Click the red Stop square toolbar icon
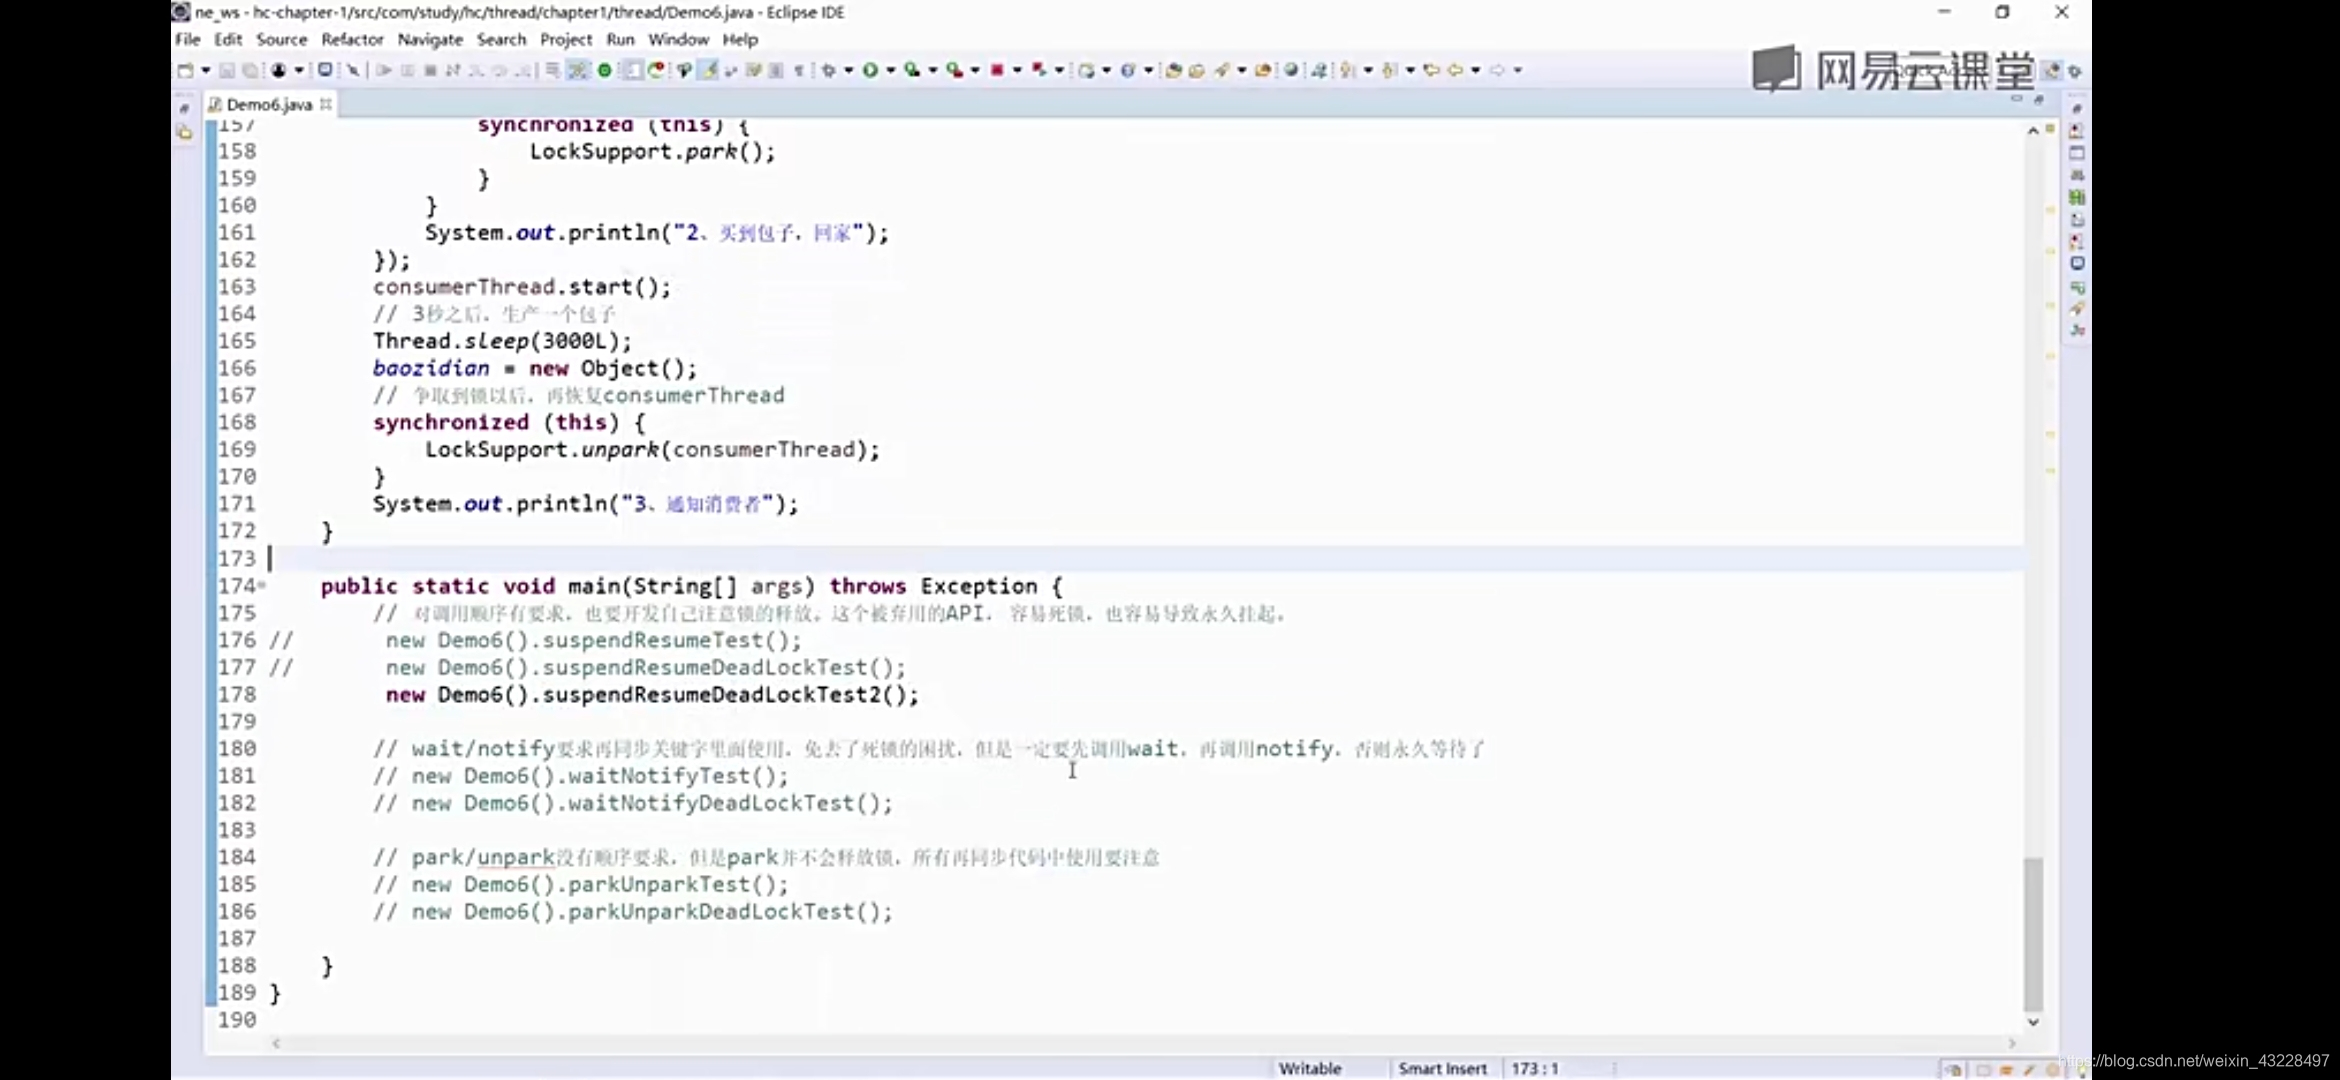The height and width of the screenshot is (1080, 2340). coord(997,70)
